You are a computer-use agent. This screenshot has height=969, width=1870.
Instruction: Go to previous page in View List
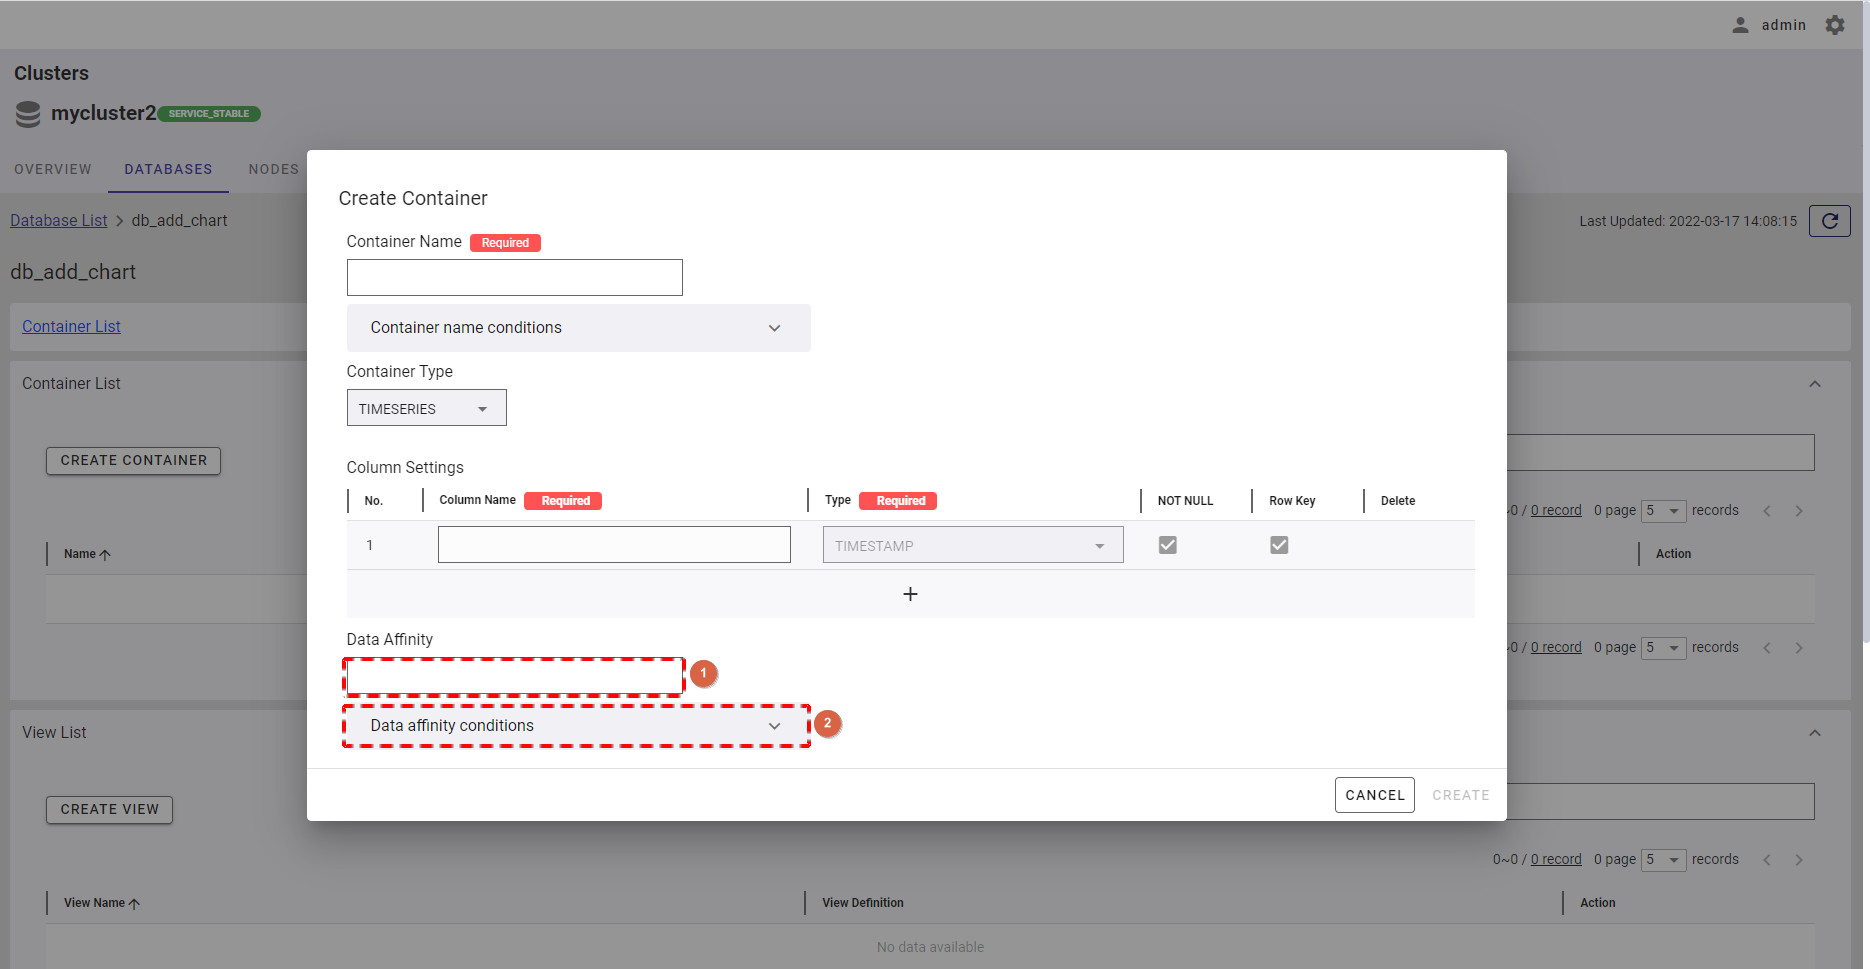click(1767, 860)
